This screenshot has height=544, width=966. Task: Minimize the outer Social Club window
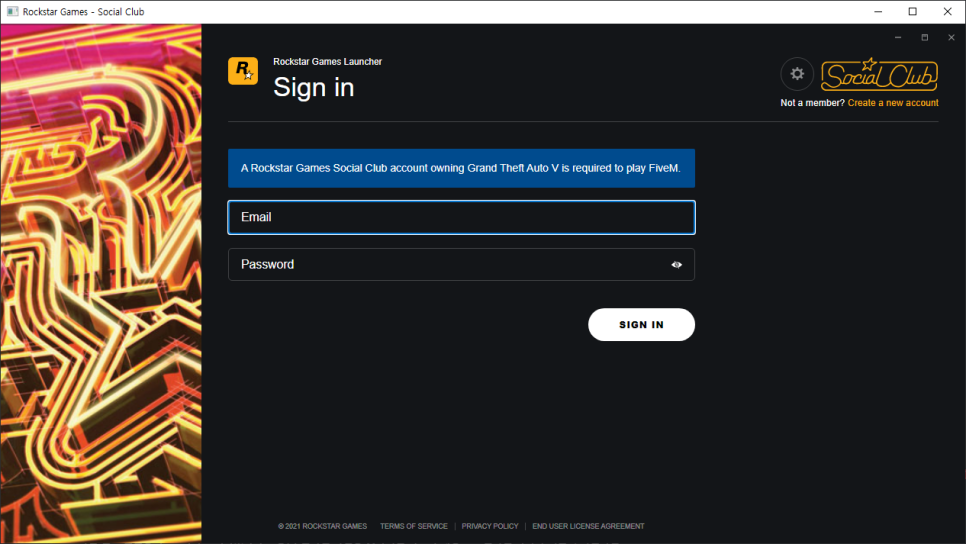(878, 12)
